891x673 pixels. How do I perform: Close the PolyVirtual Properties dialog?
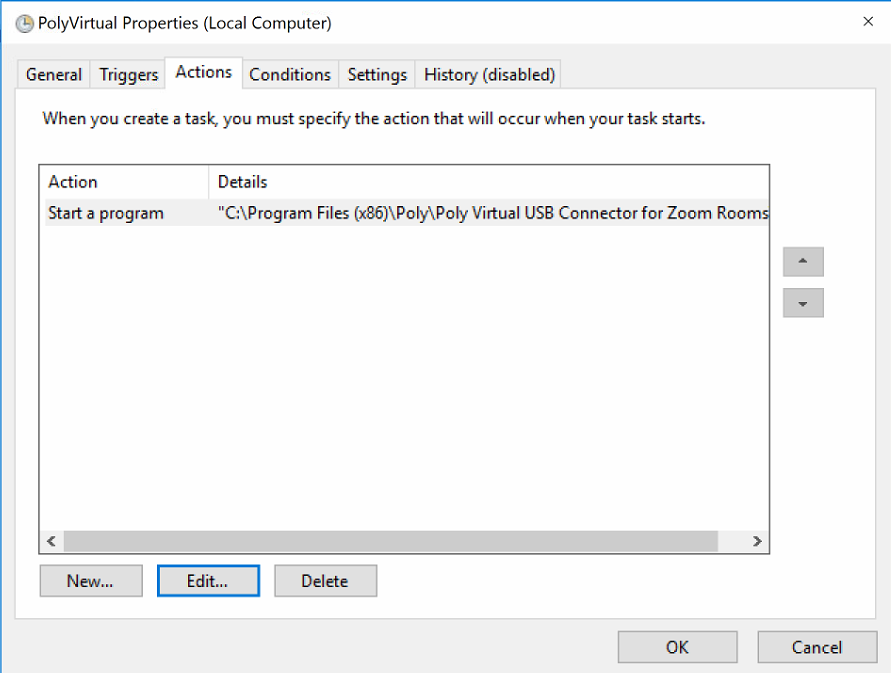(868, 22)
